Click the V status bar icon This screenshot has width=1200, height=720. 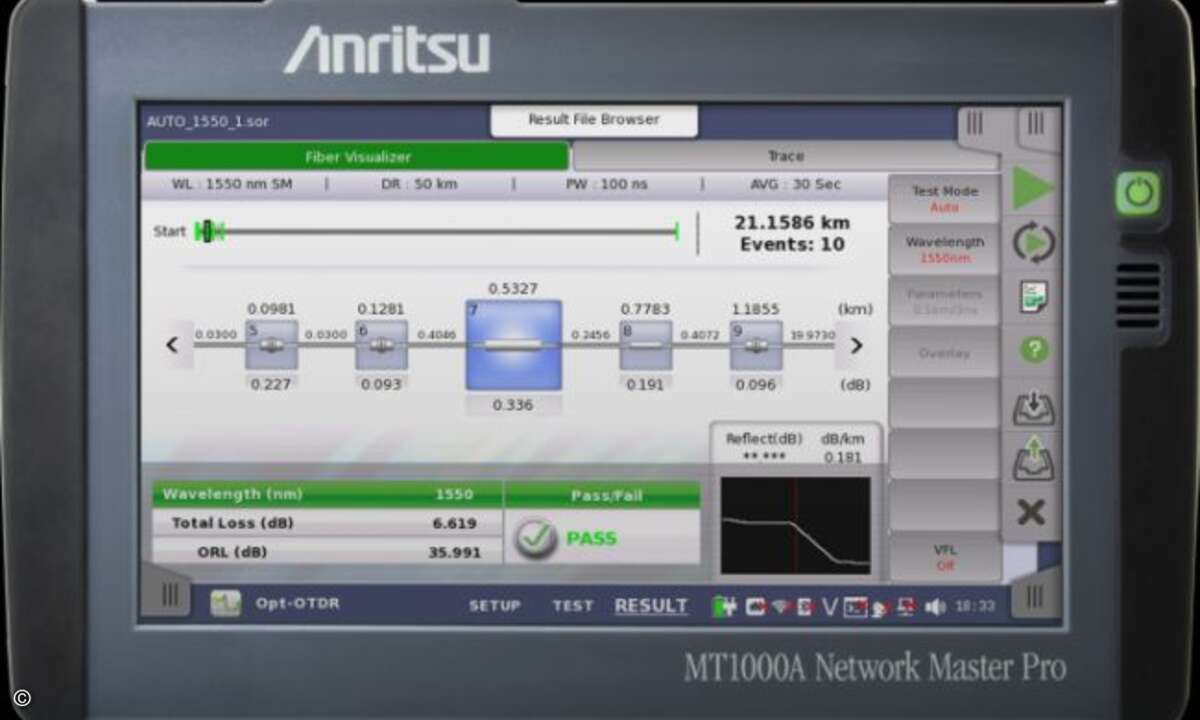[x=829, y=606]
